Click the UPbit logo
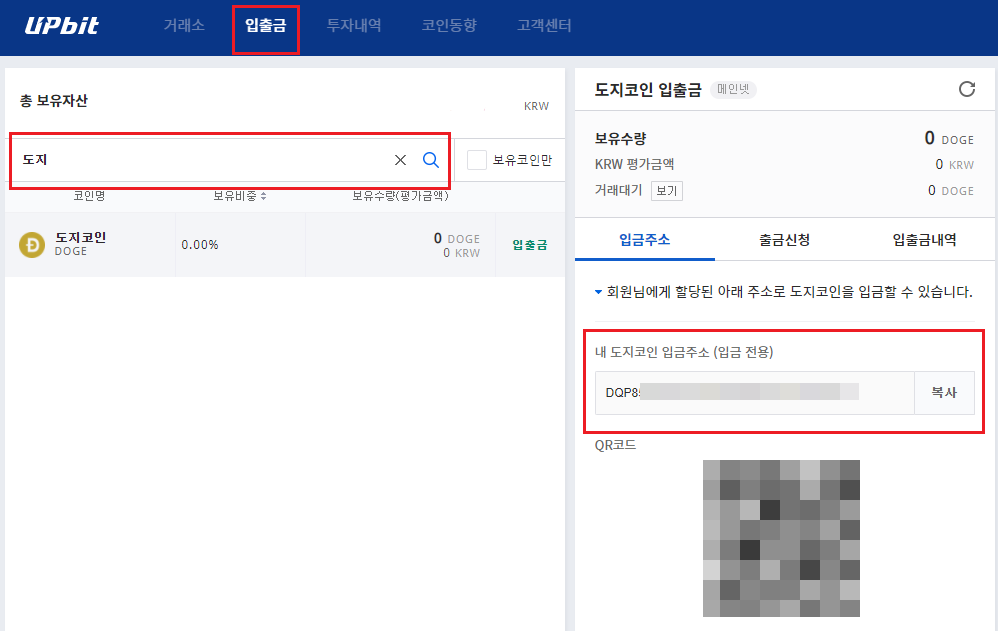 tap(62, 25)
